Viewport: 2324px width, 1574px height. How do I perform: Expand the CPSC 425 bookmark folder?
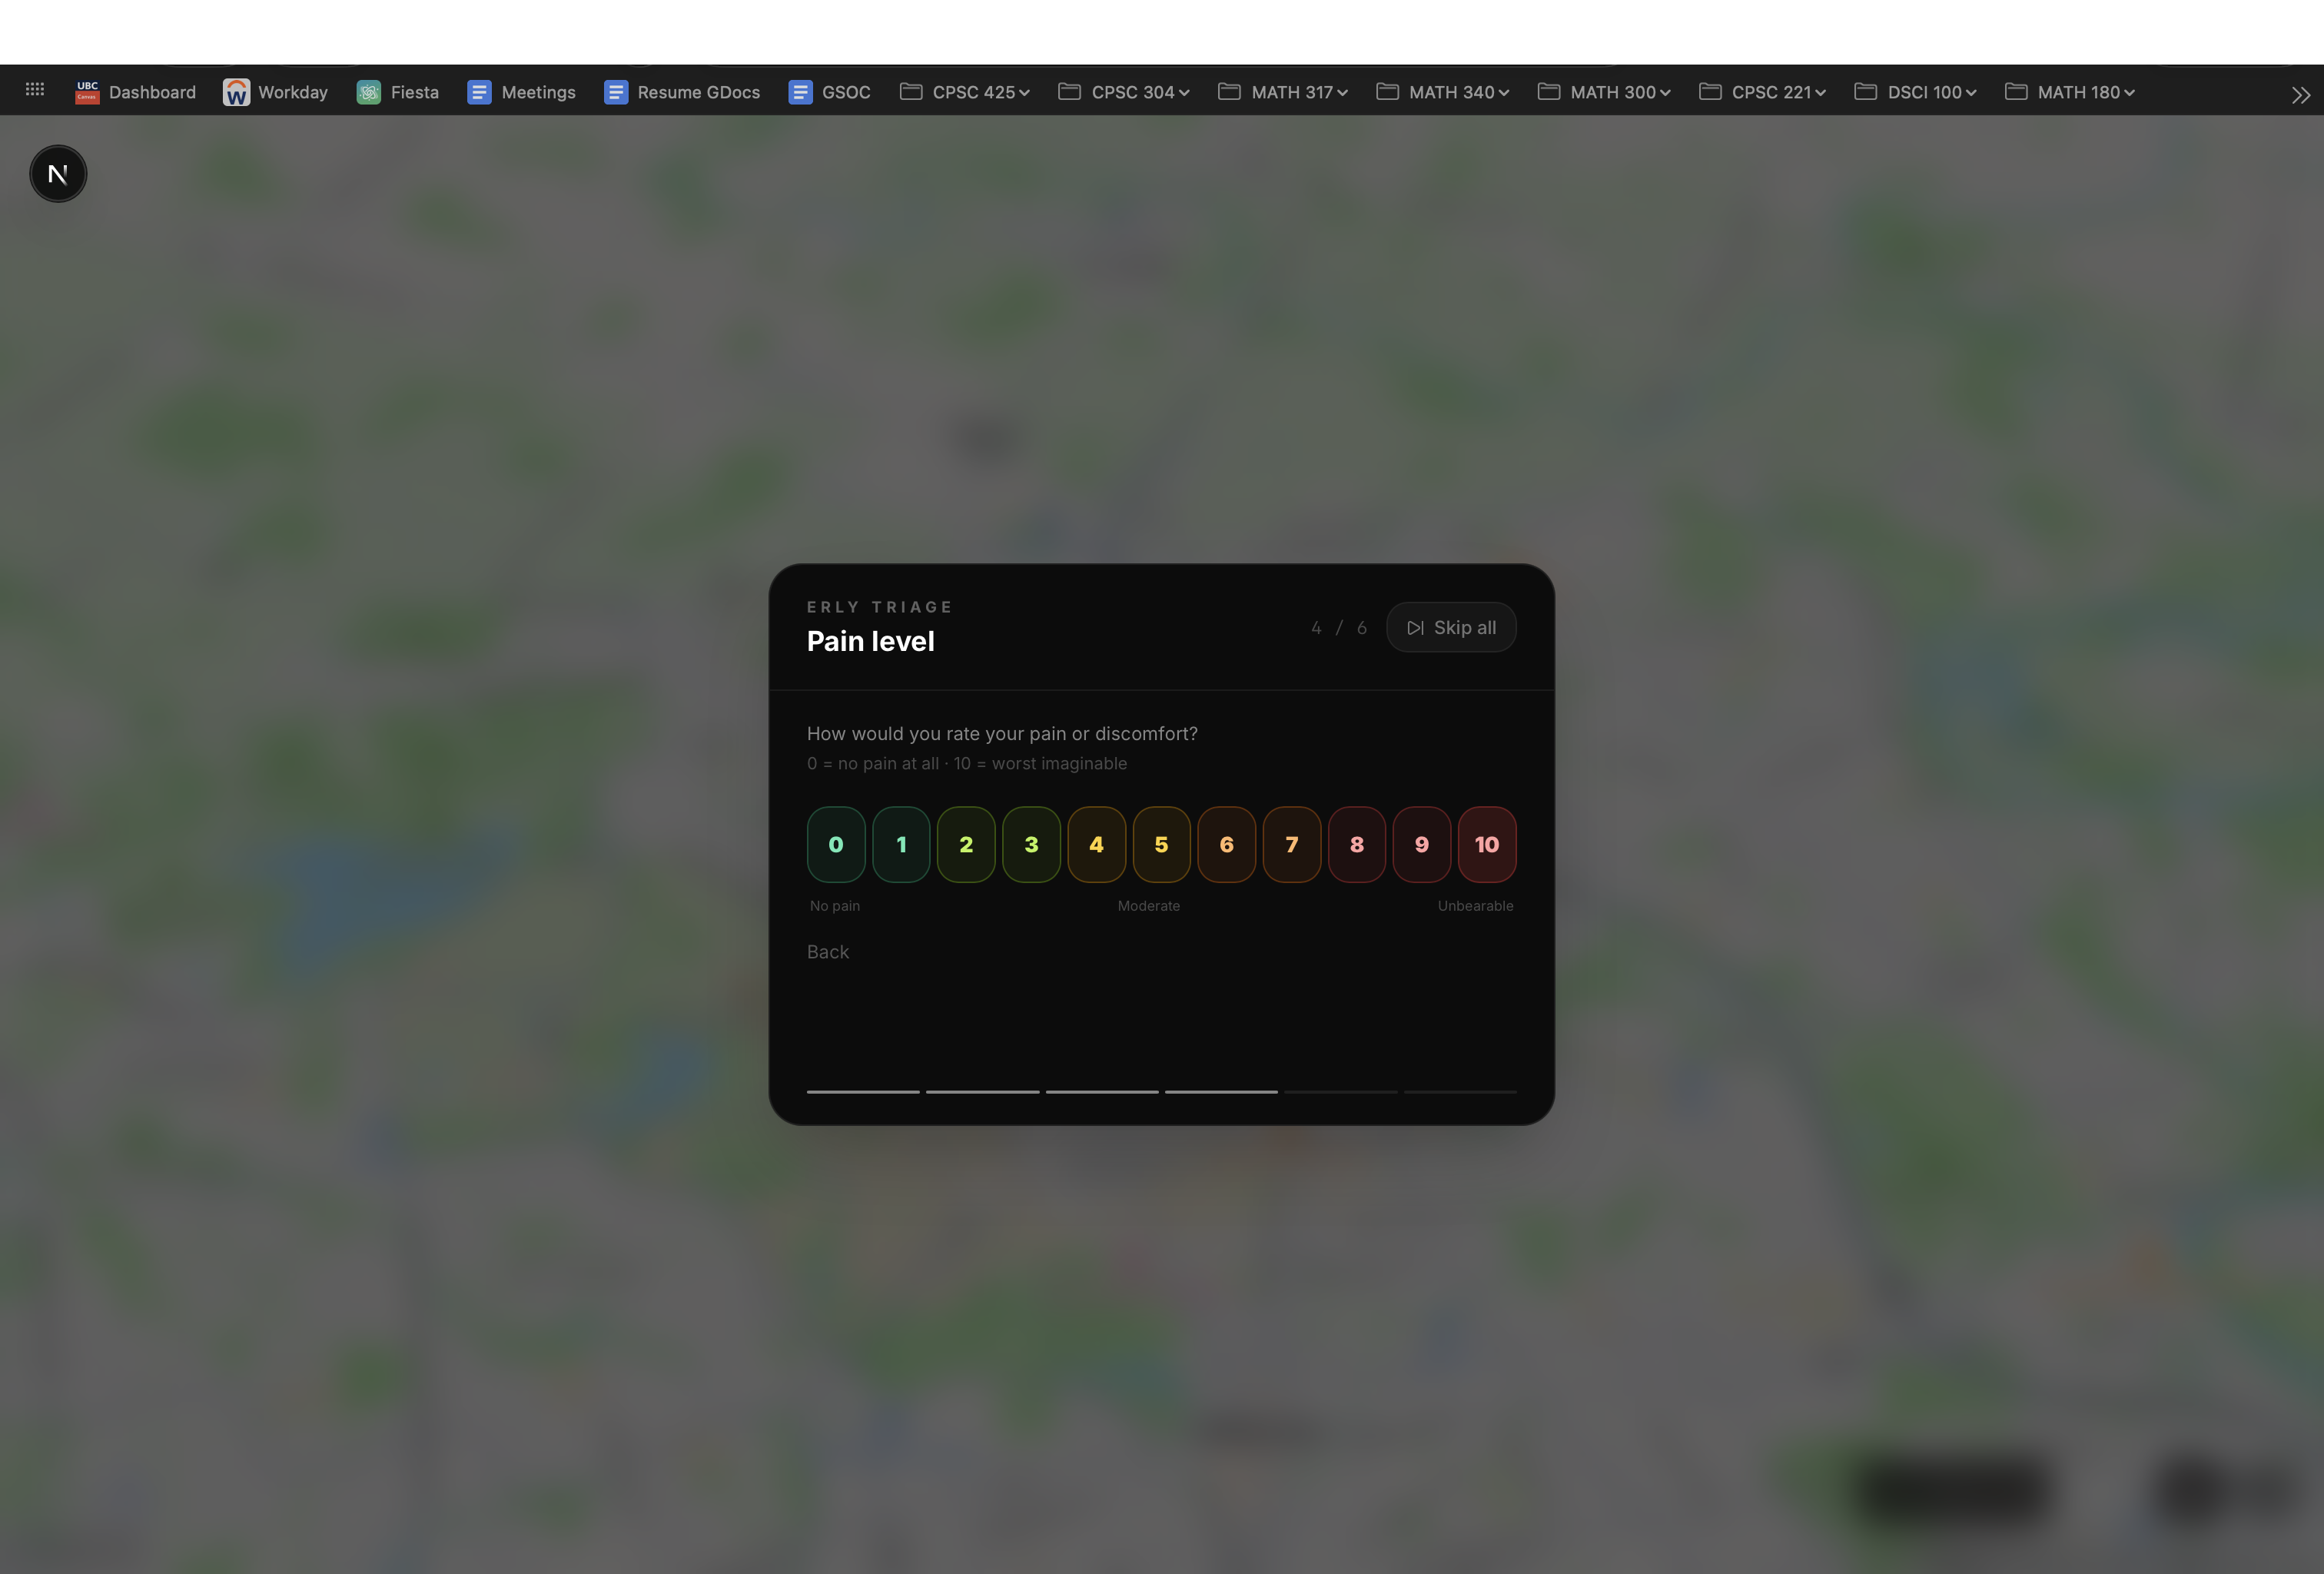pos(965,92)
